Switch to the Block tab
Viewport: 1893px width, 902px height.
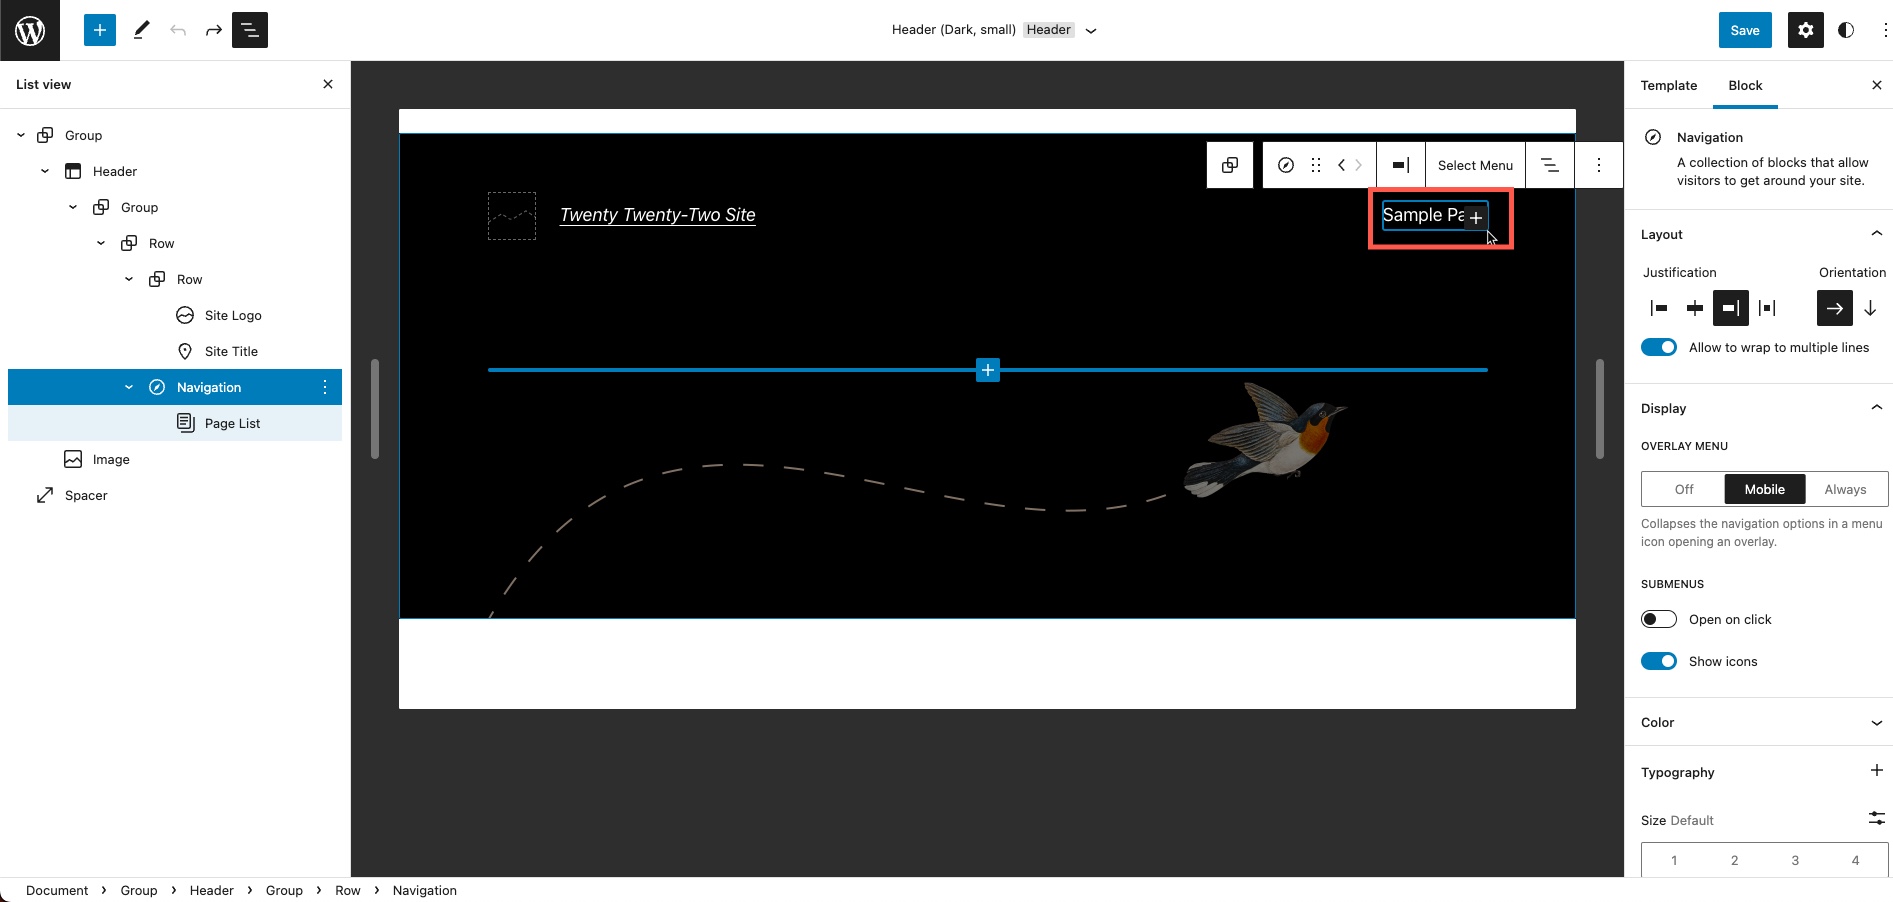pos(1745,85)
